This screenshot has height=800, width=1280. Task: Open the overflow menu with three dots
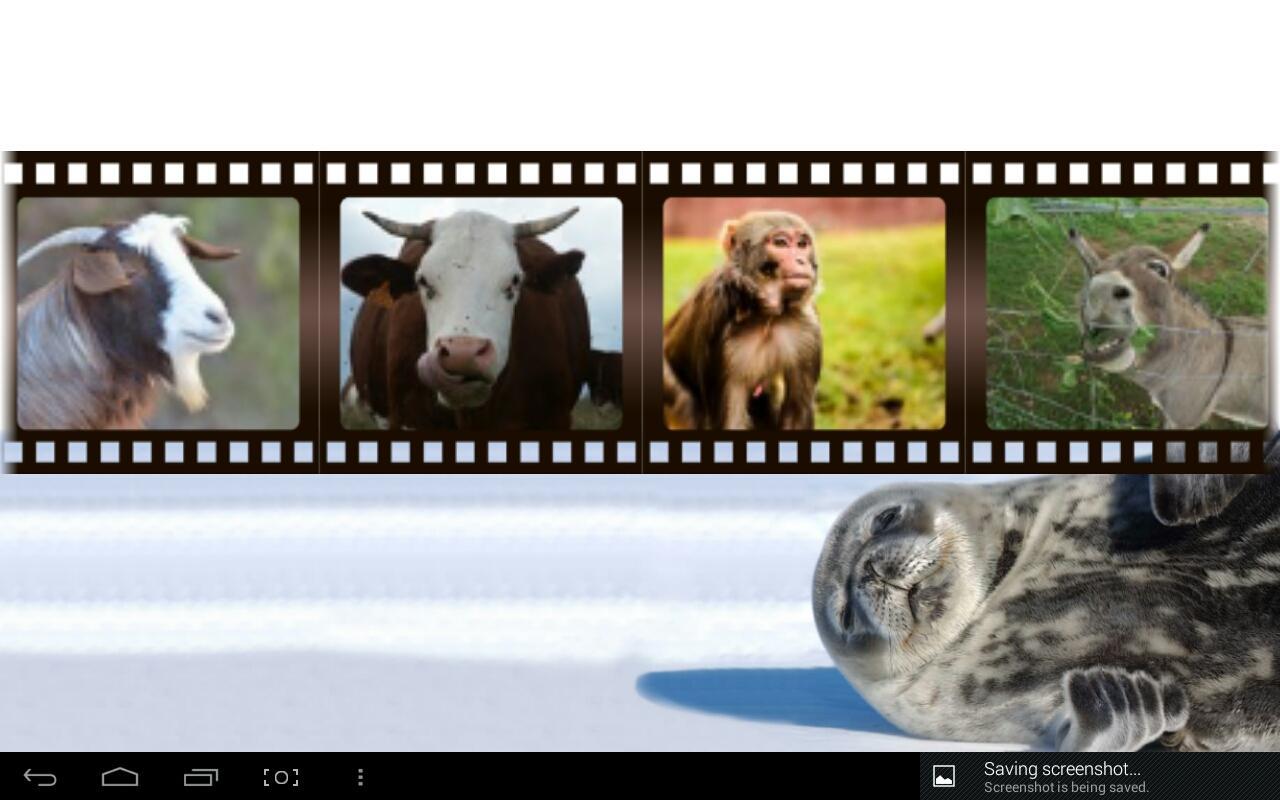(x=360, y=777)
